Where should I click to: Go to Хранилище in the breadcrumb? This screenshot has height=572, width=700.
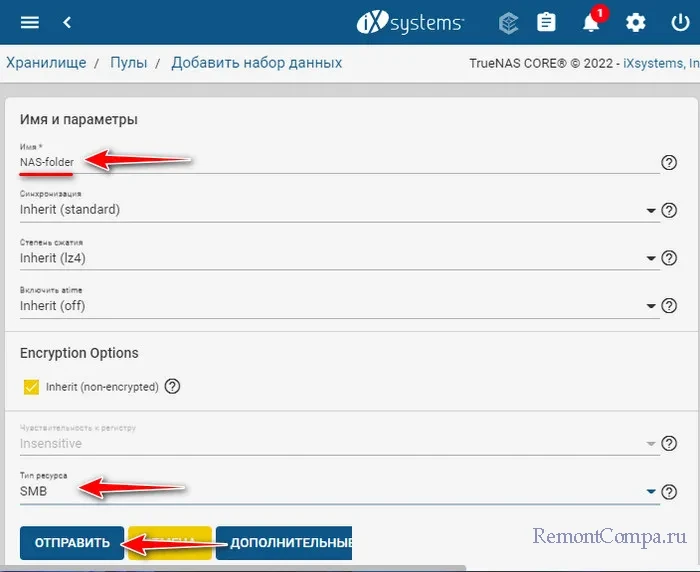[x=46, y=62]
